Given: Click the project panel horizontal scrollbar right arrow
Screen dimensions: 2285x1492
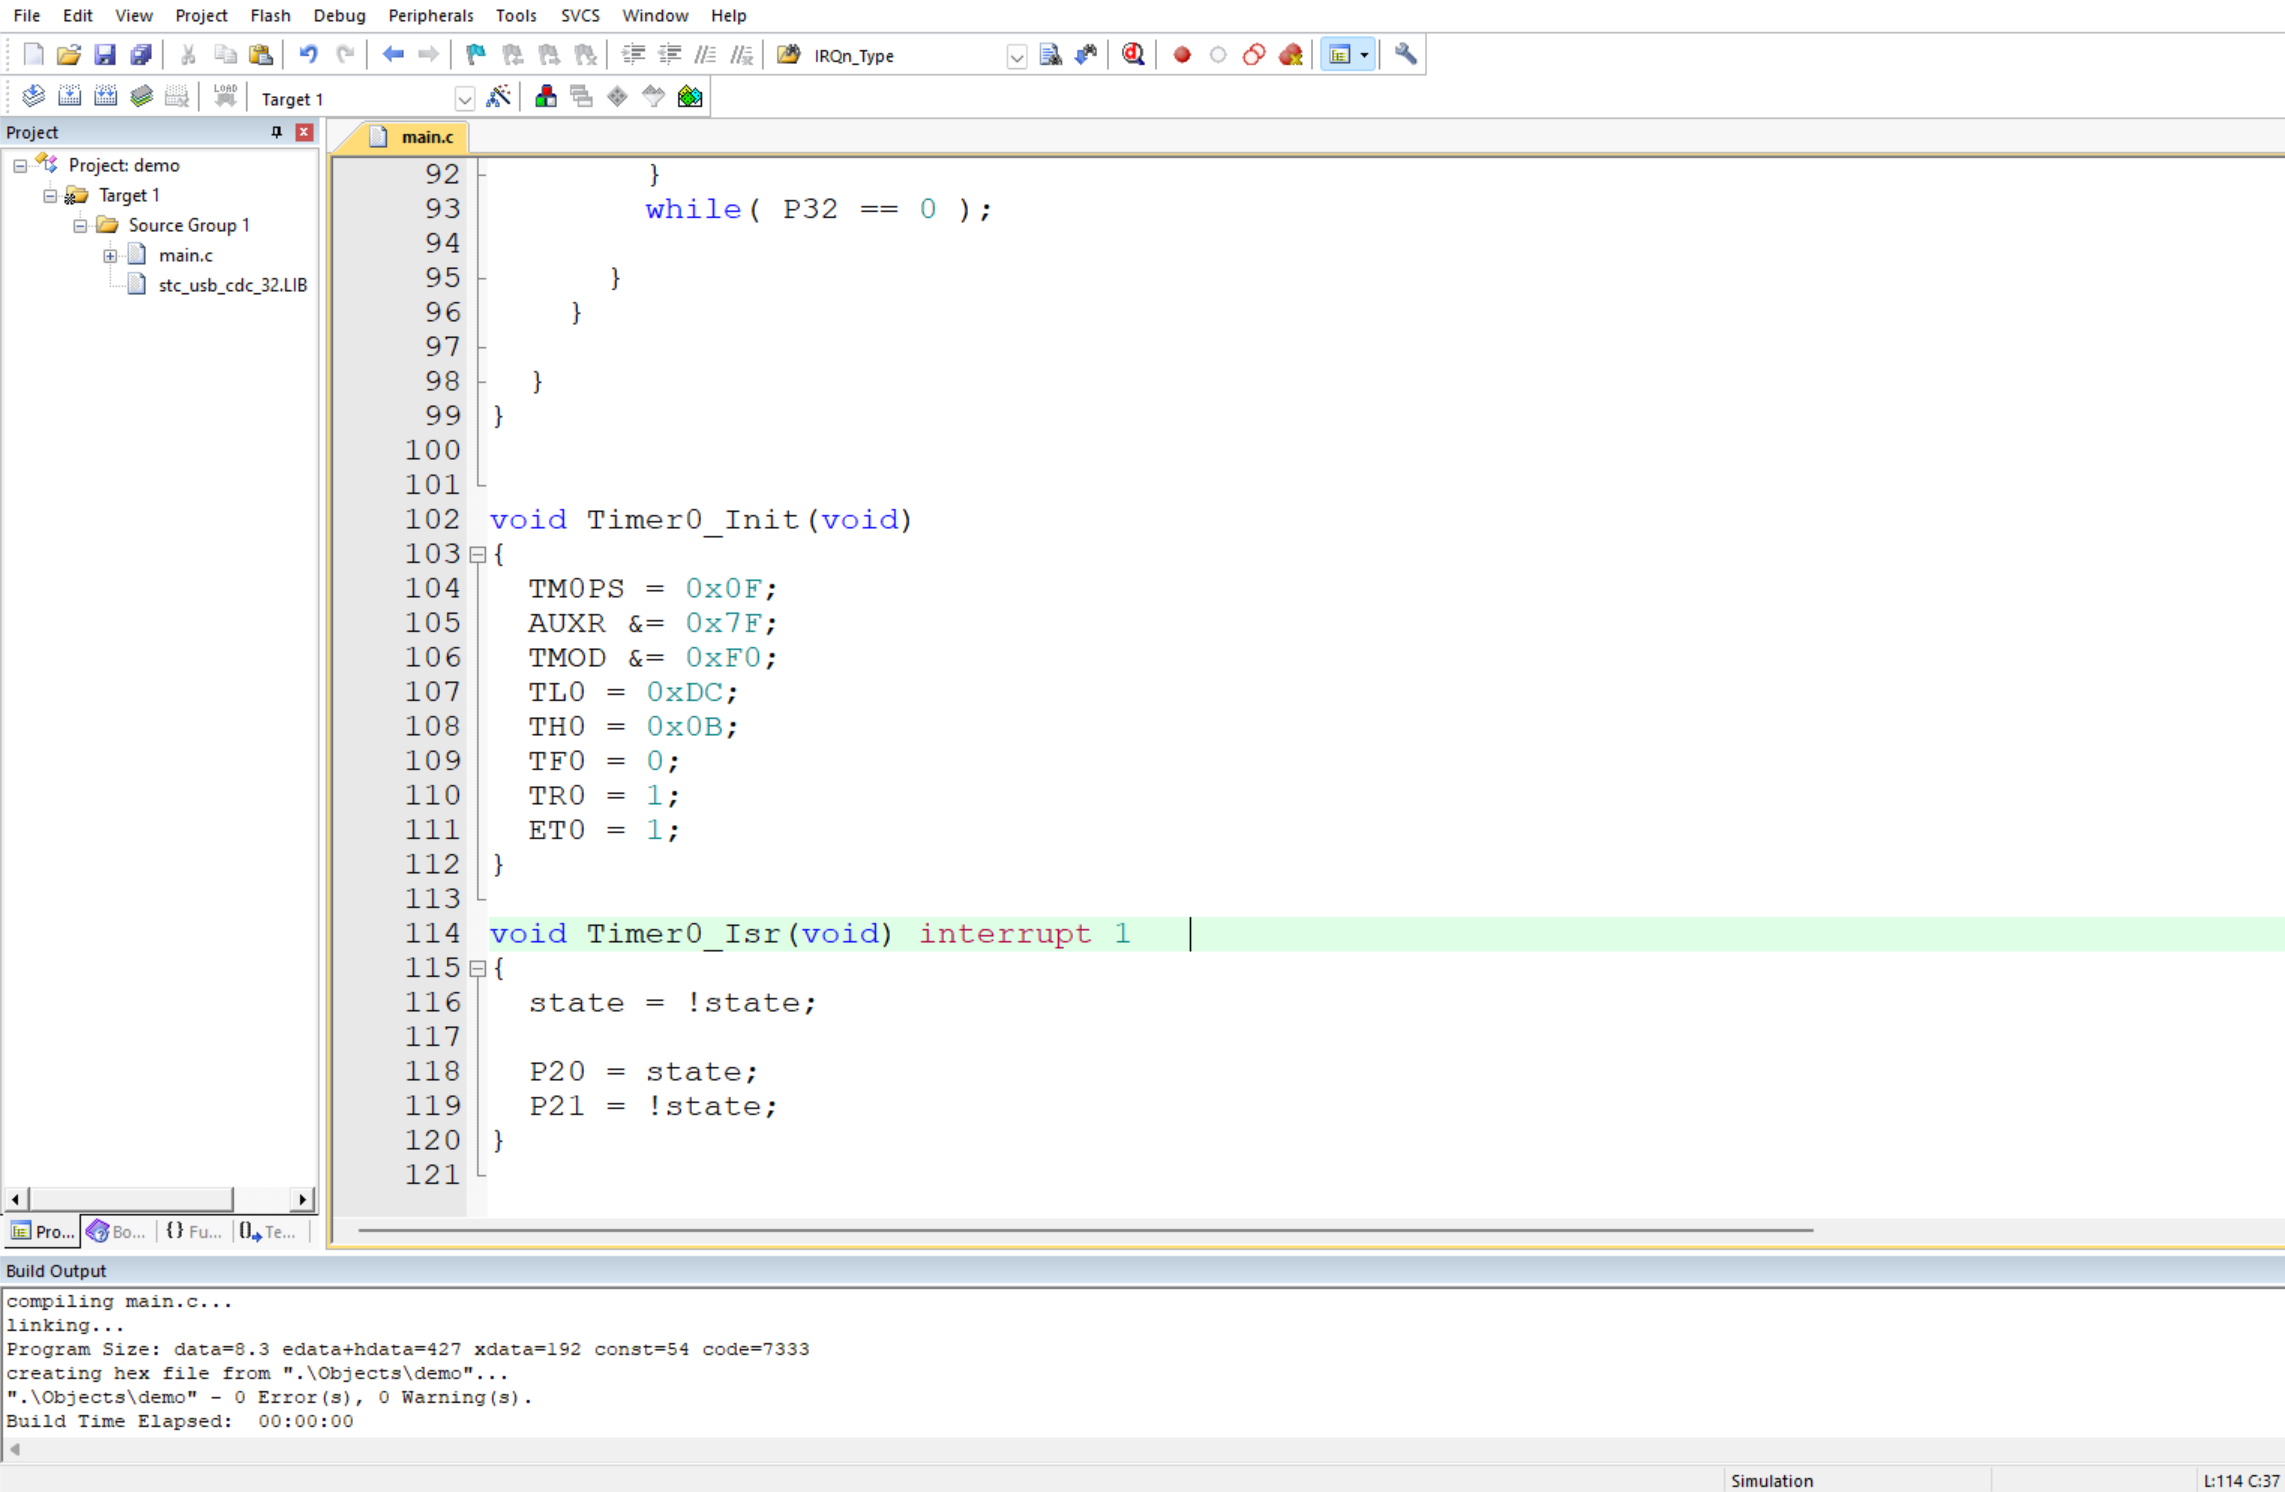Looking at the screenshot, I should [303, 1199].
